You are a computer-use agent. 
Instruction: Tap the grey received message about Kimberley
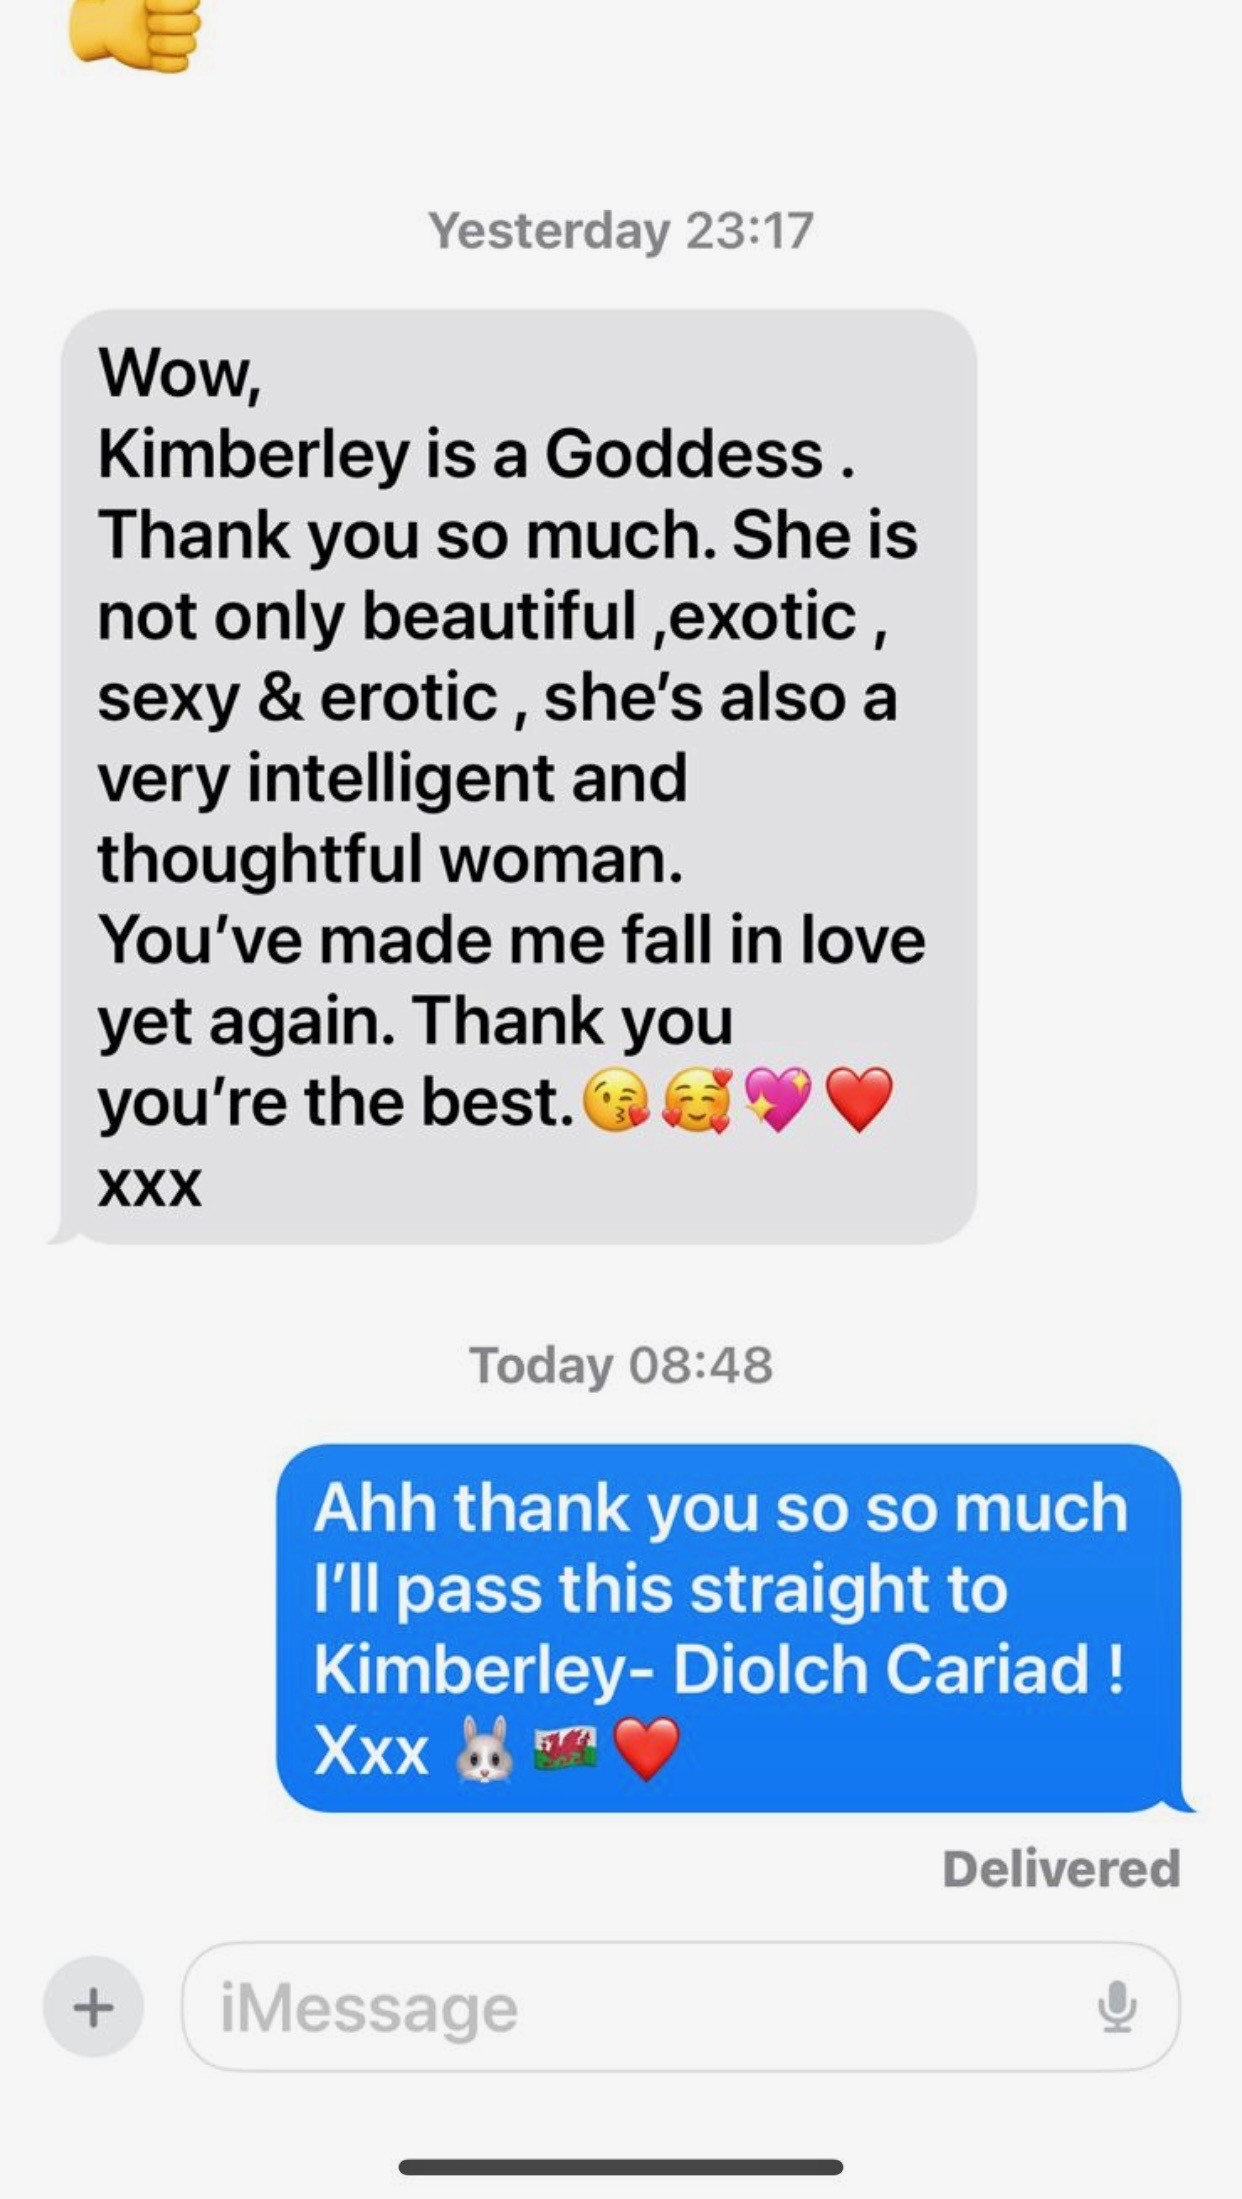518,777
